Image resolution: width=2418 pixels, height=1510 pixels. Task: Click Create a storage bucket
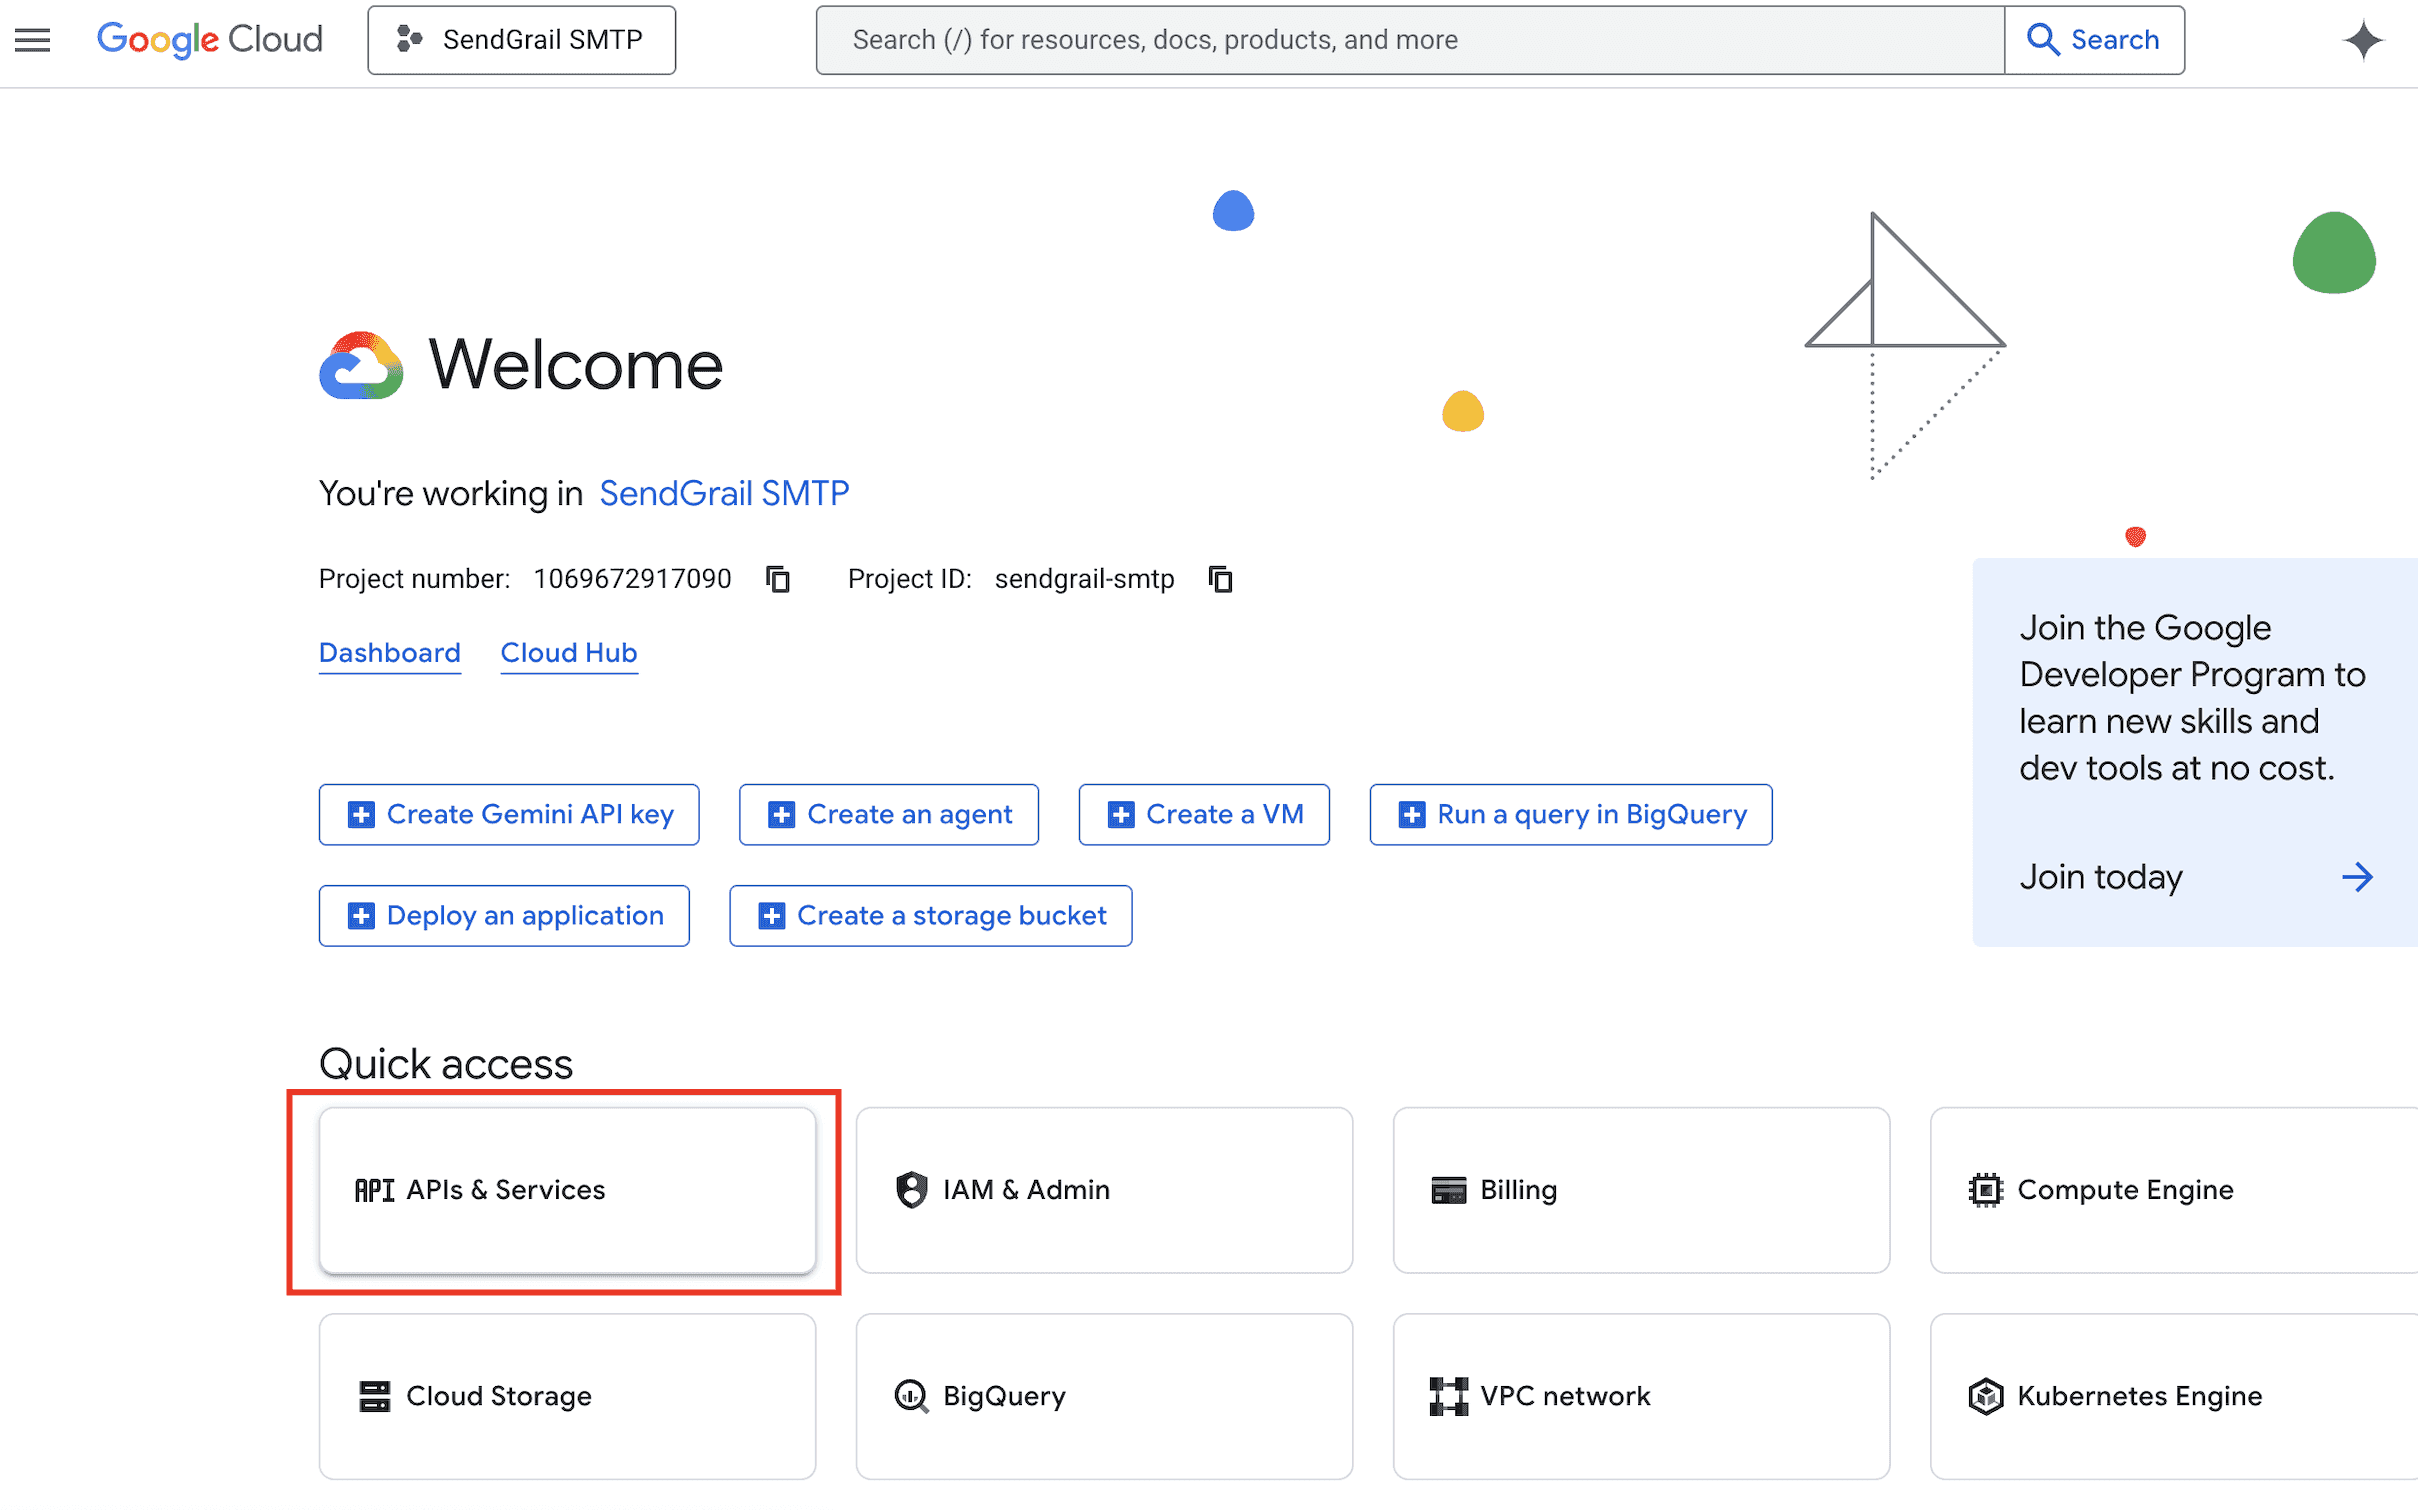(x=930, y=915)
